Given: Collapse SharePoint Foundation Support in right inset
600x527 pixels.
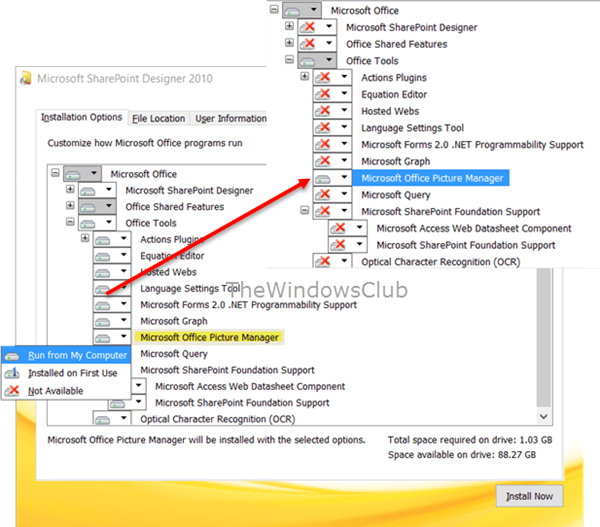Looking at the screenshot, I should click(x=305, y=210).
